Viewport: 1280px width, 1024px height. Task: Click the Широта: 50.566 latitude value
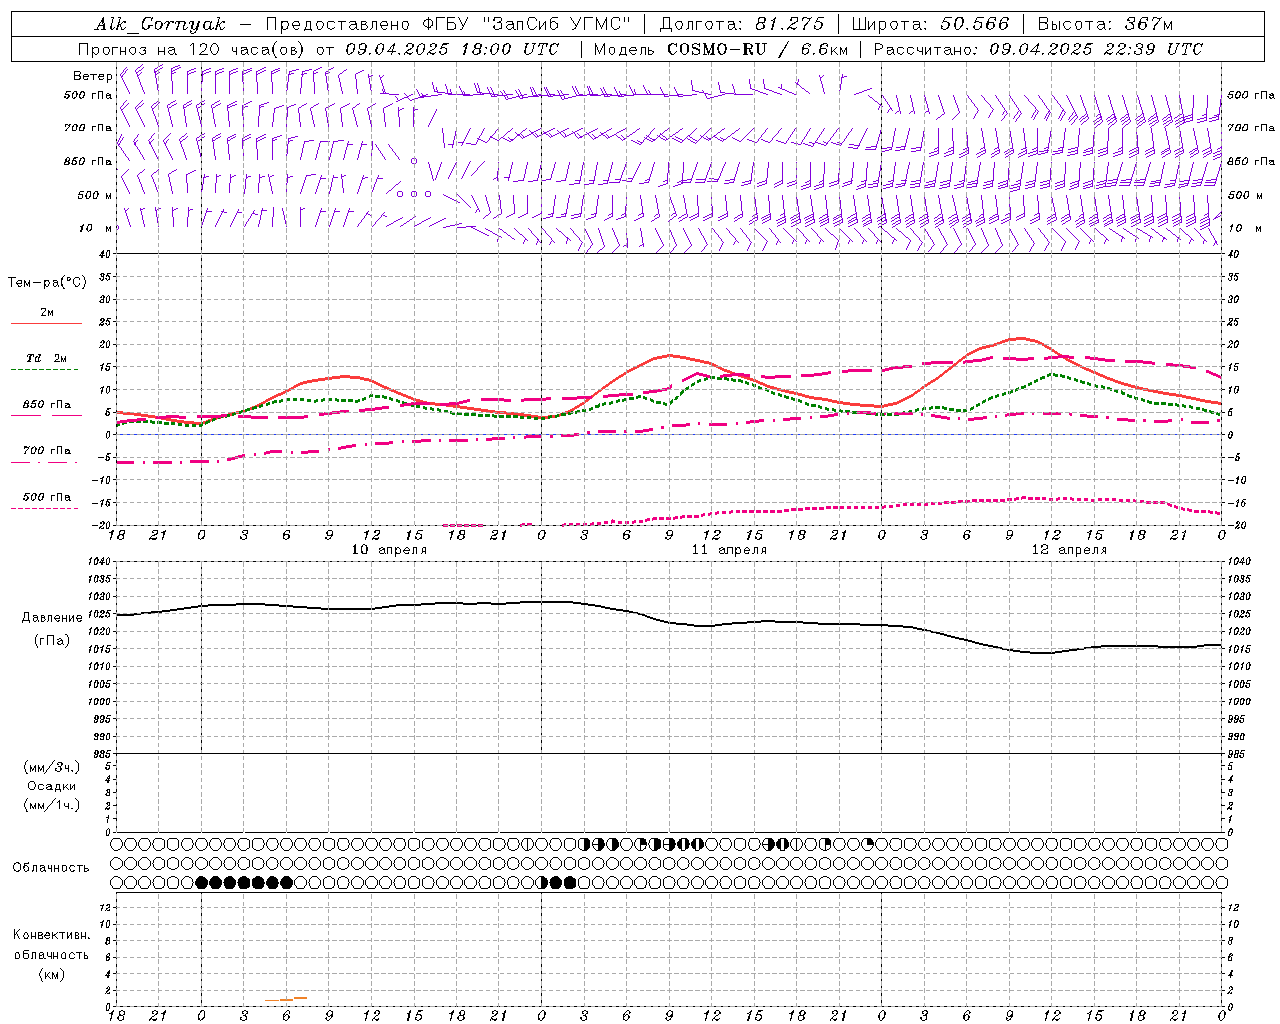[x=930, y=24]
